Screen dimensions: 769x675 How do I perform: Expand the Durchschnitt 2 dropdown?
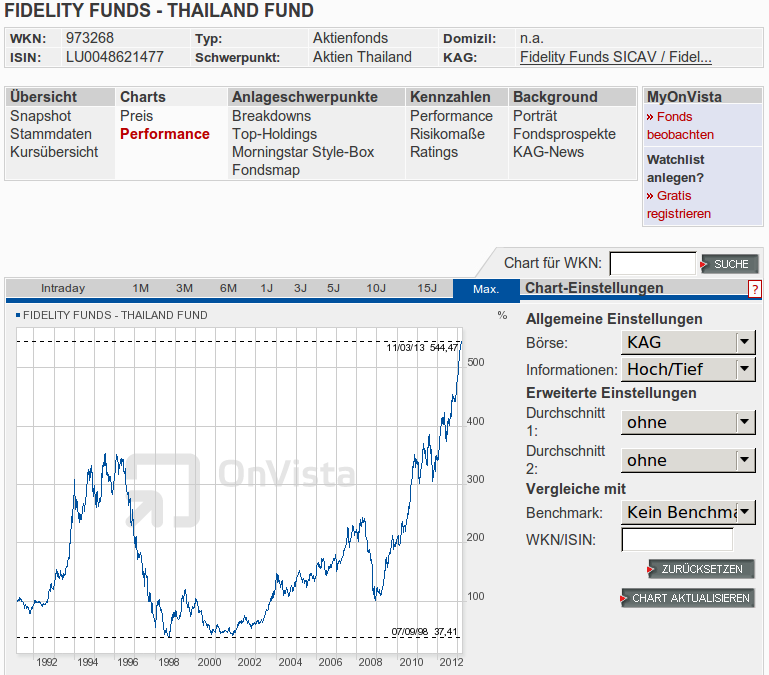click(688, 461)
